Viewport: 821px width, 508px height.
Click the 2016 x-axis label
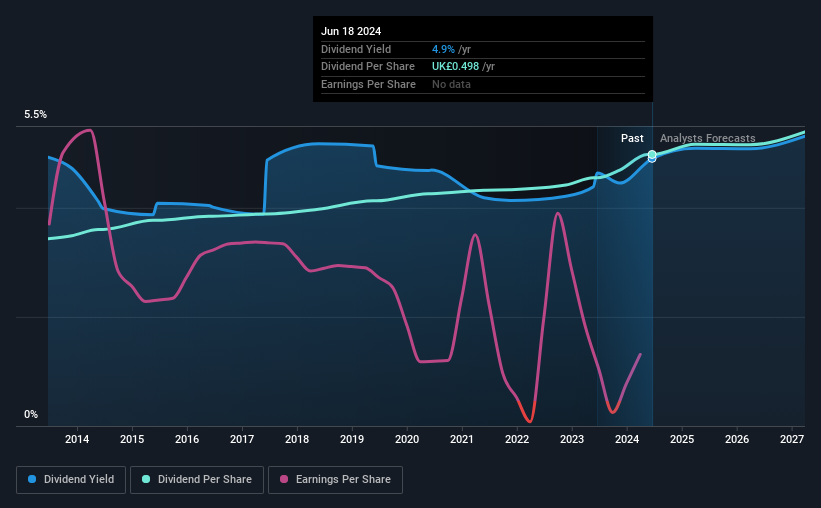187,439
